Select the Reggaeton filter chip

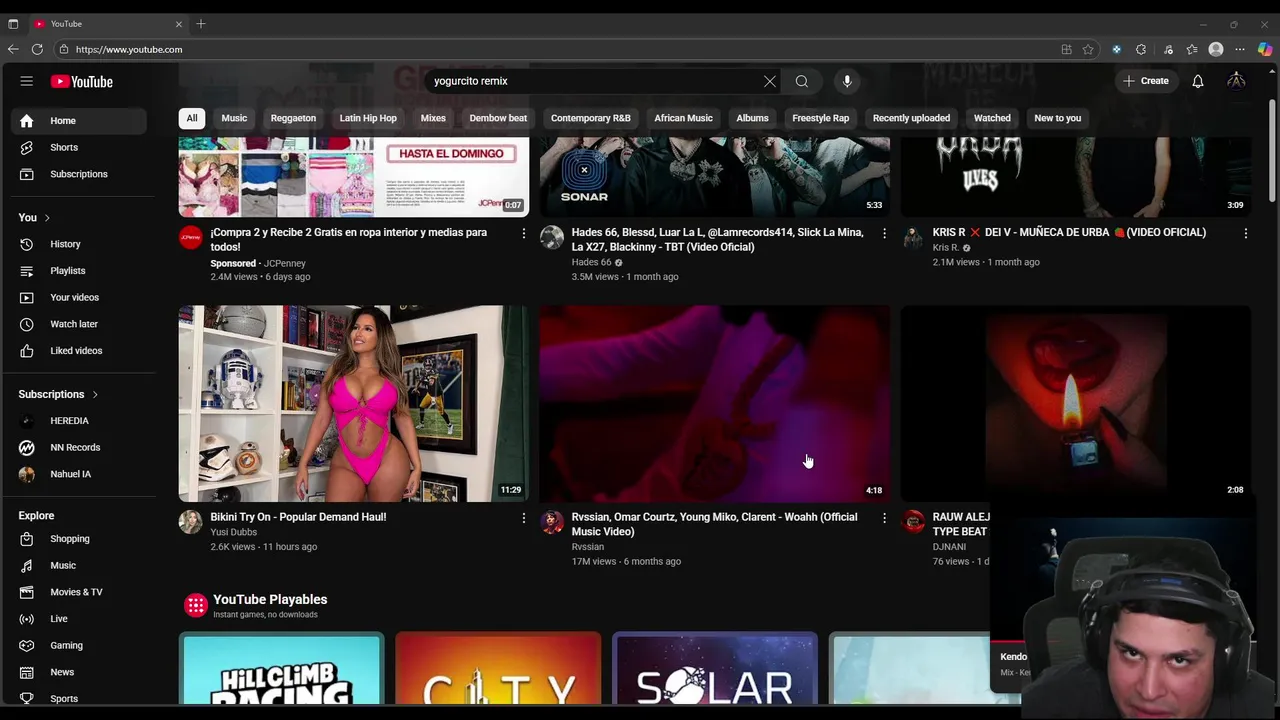(293, 118)
